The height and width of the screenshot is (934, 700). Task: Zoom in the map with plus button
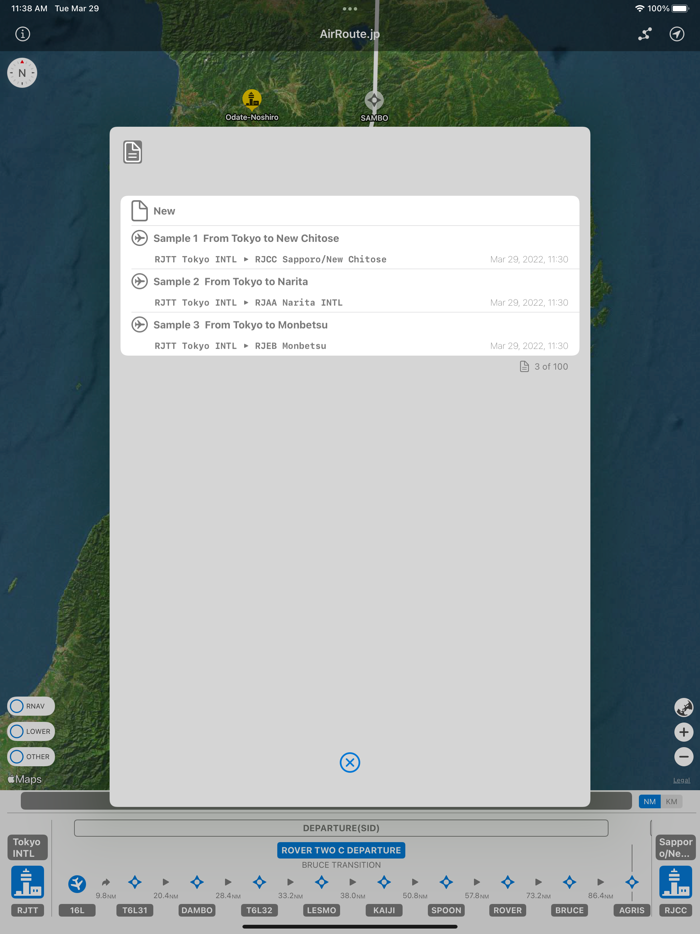point(684,732)
